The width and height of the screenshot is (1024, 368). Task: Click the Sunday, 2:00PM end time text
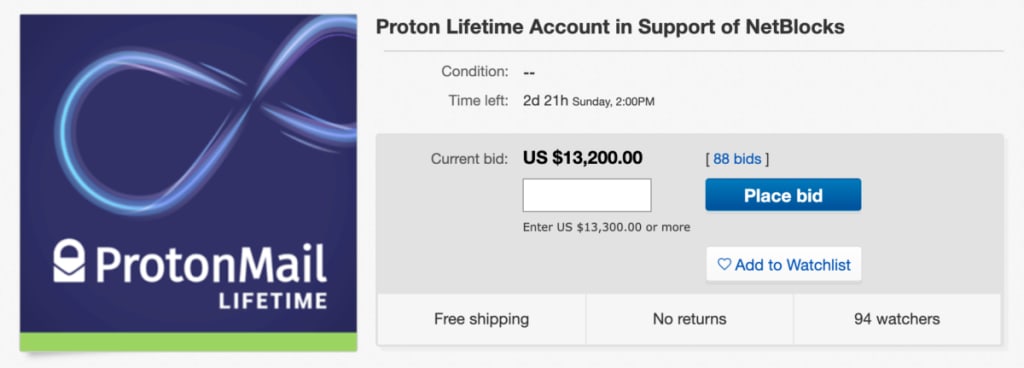pyautogui.click(x=613, y=102)
